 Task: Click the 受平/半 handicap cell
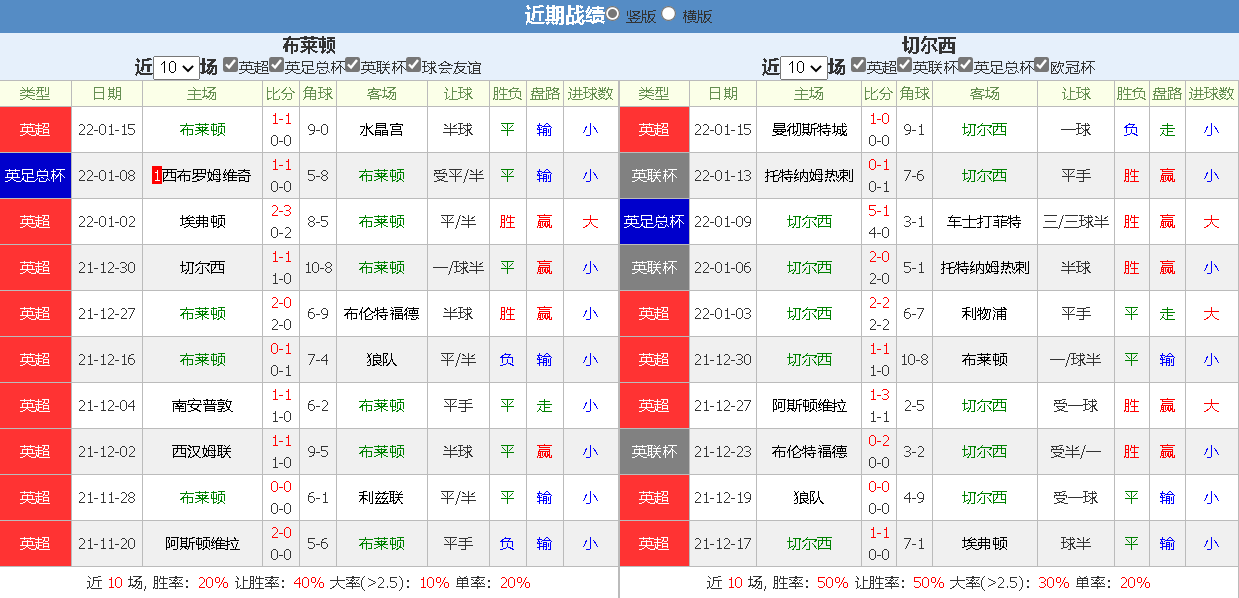coord(458,175)
